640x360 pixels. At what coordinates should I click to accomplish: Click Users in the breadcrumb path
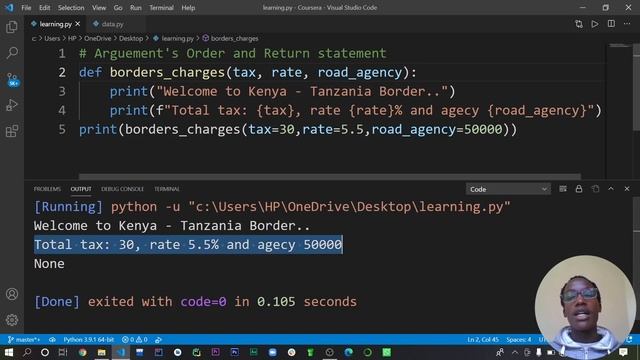pos(52,38)
